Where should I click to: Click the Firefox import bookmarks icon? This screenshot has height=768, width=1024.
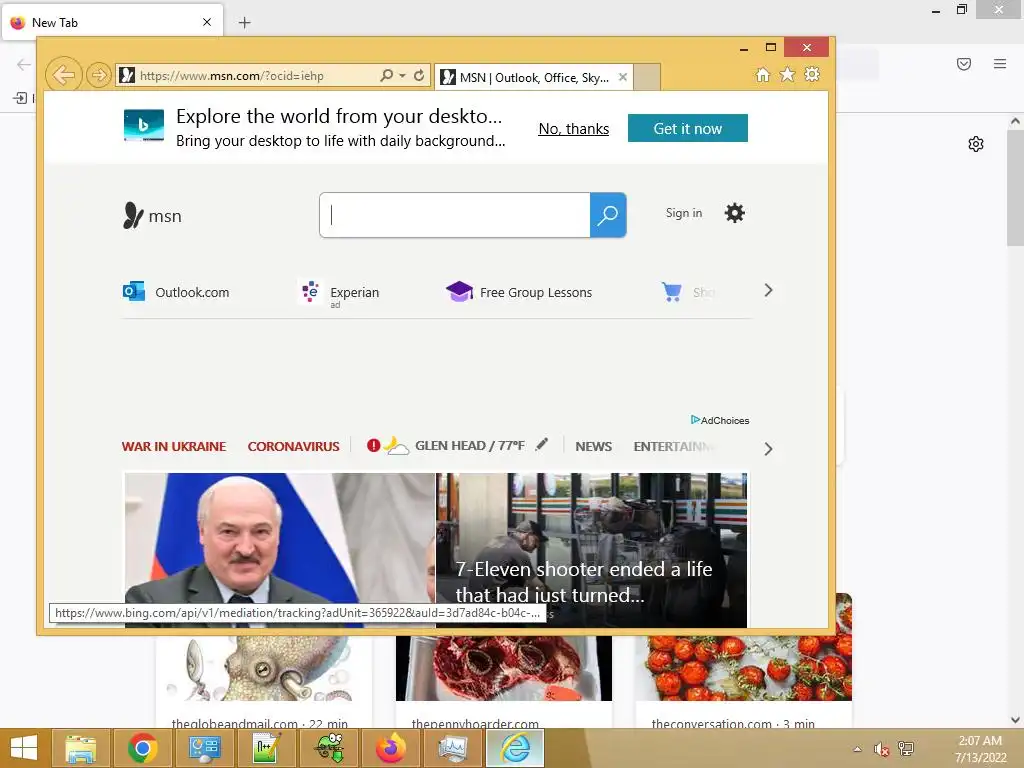tap(20, 98)
